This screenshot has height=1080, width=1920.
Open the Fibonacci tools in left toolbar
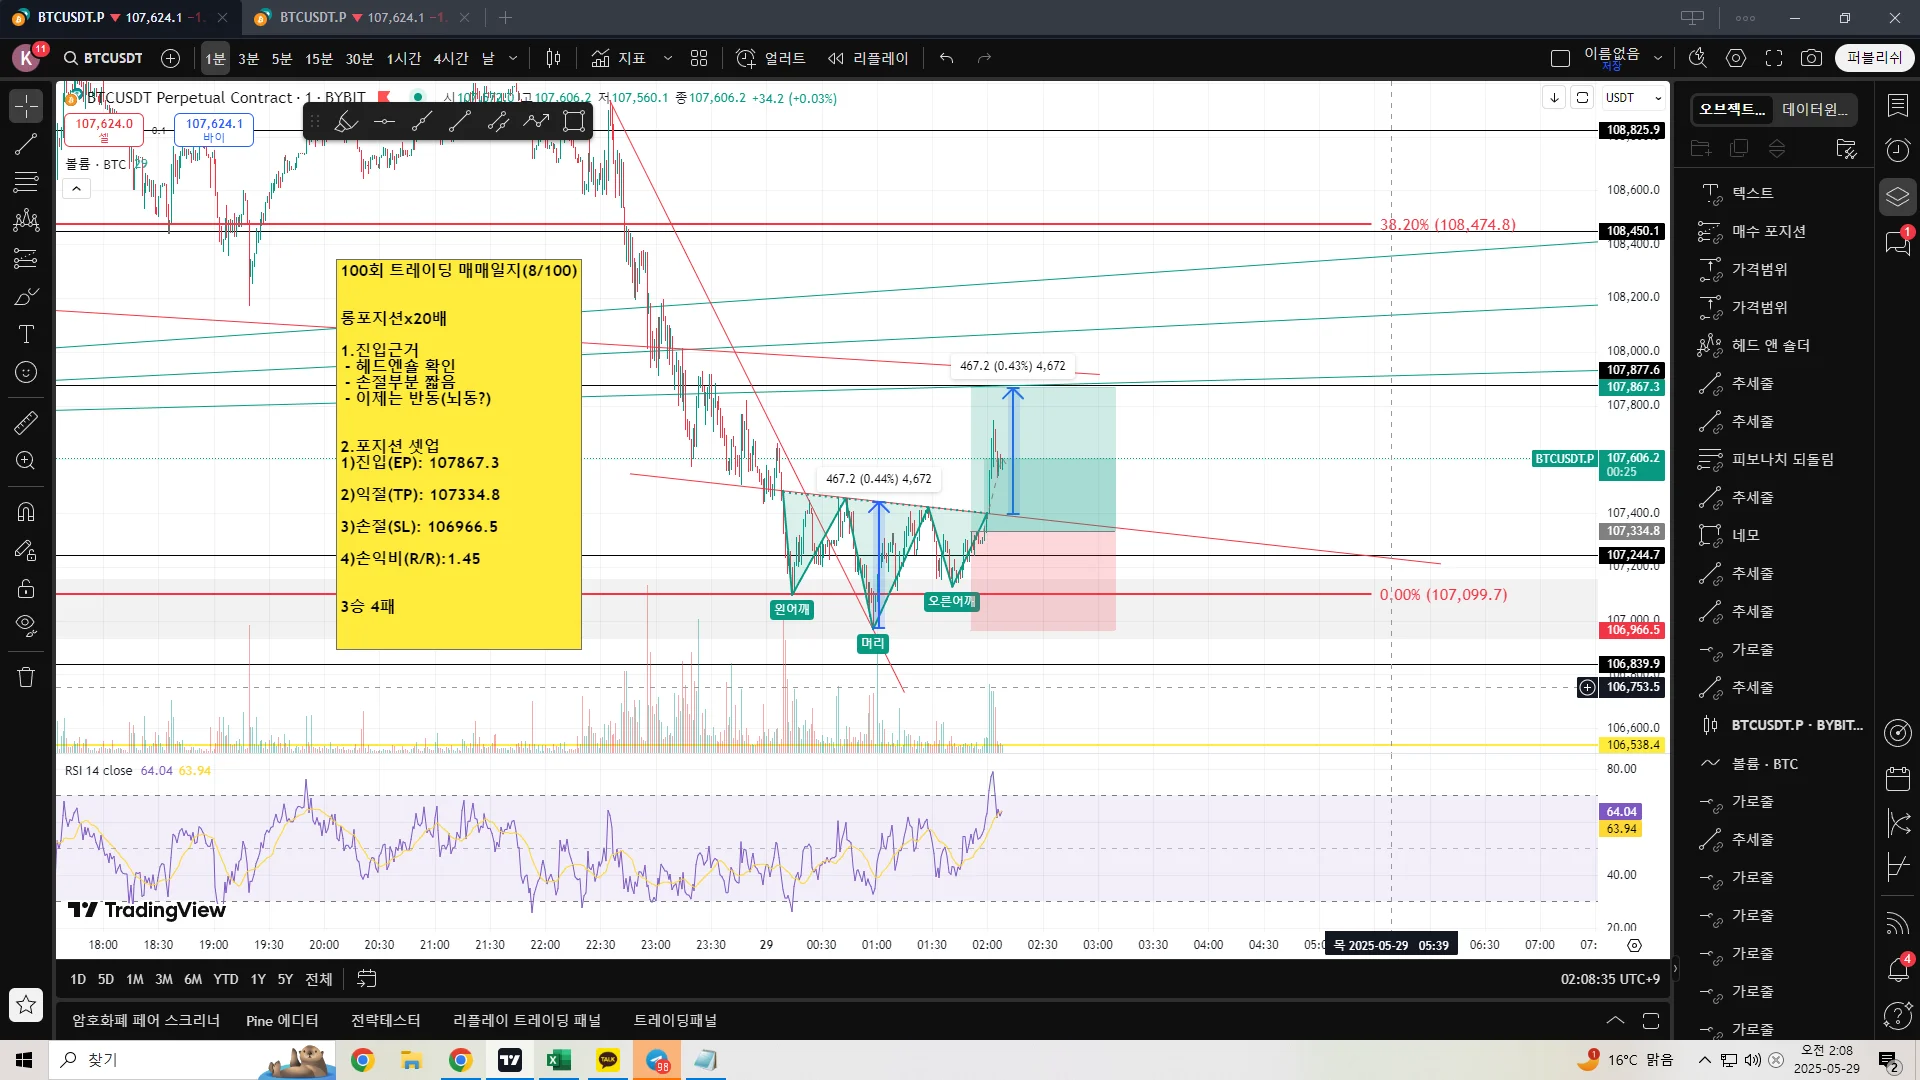coord(26,182)
